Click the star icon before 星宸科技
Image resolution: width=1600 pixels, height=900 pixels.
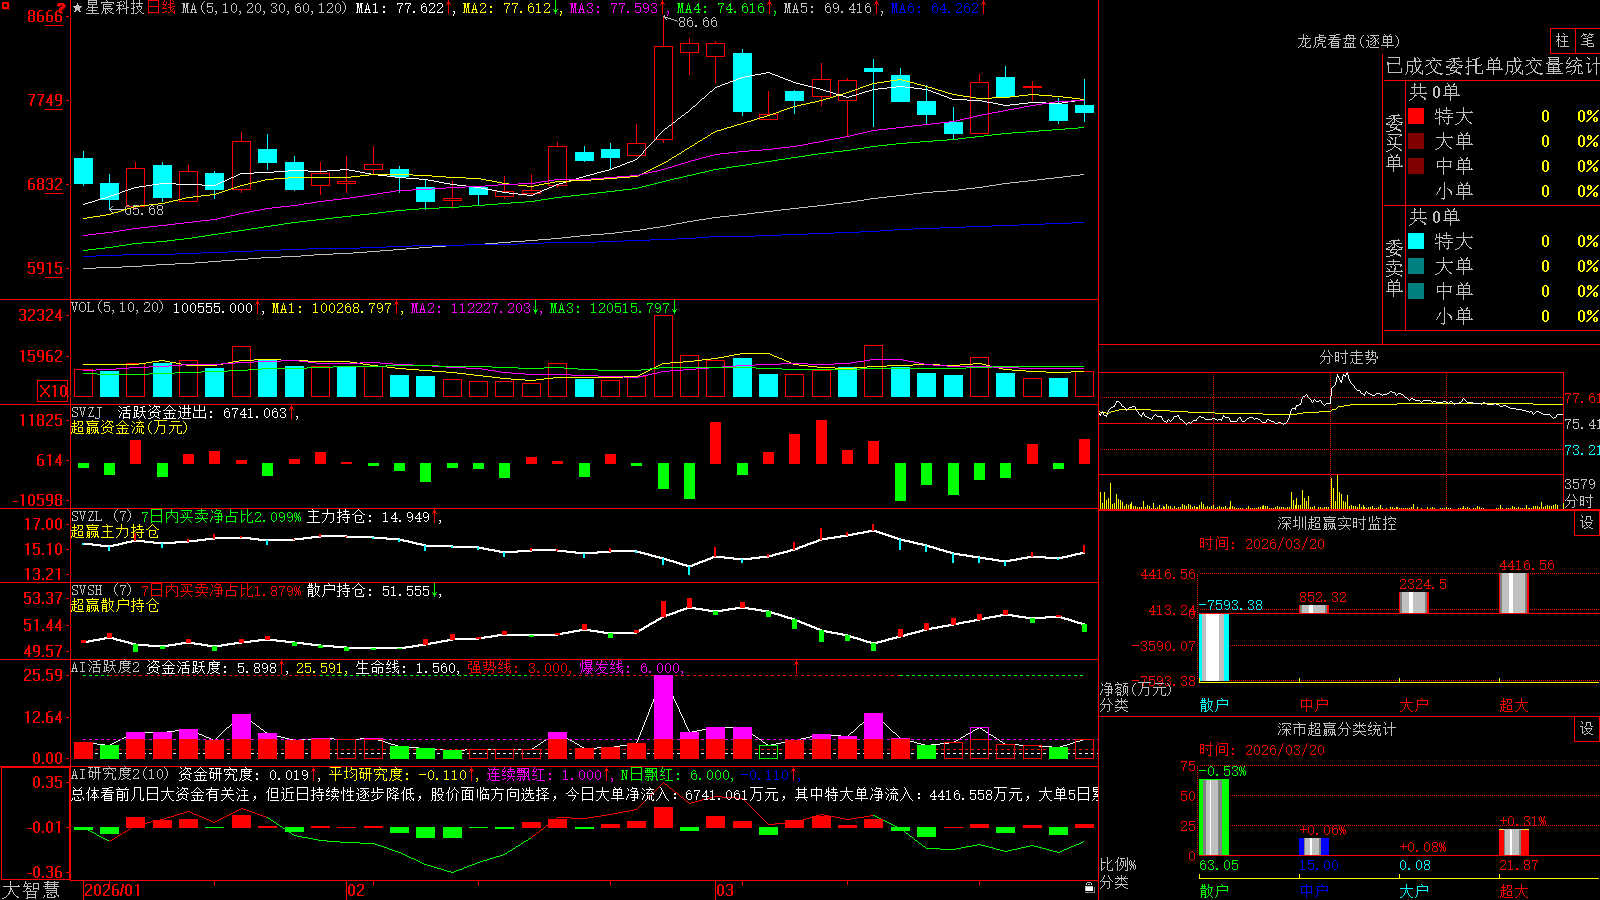click(78, 8)
